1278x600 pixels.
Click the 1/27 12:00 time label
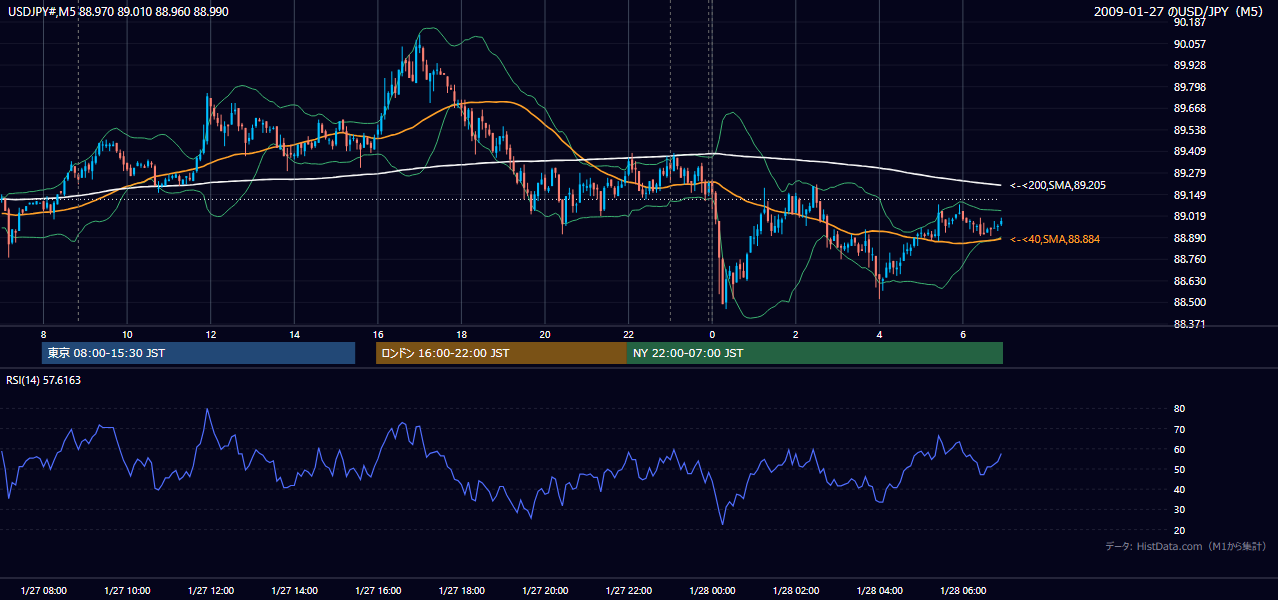point(210,591)
